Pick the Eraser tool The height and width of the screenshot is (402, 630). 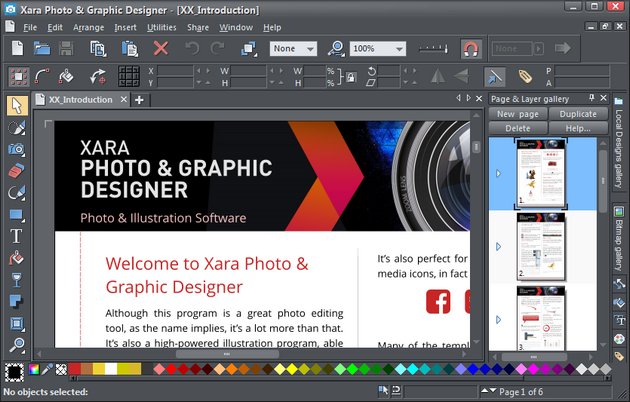[x=16, y=171]
